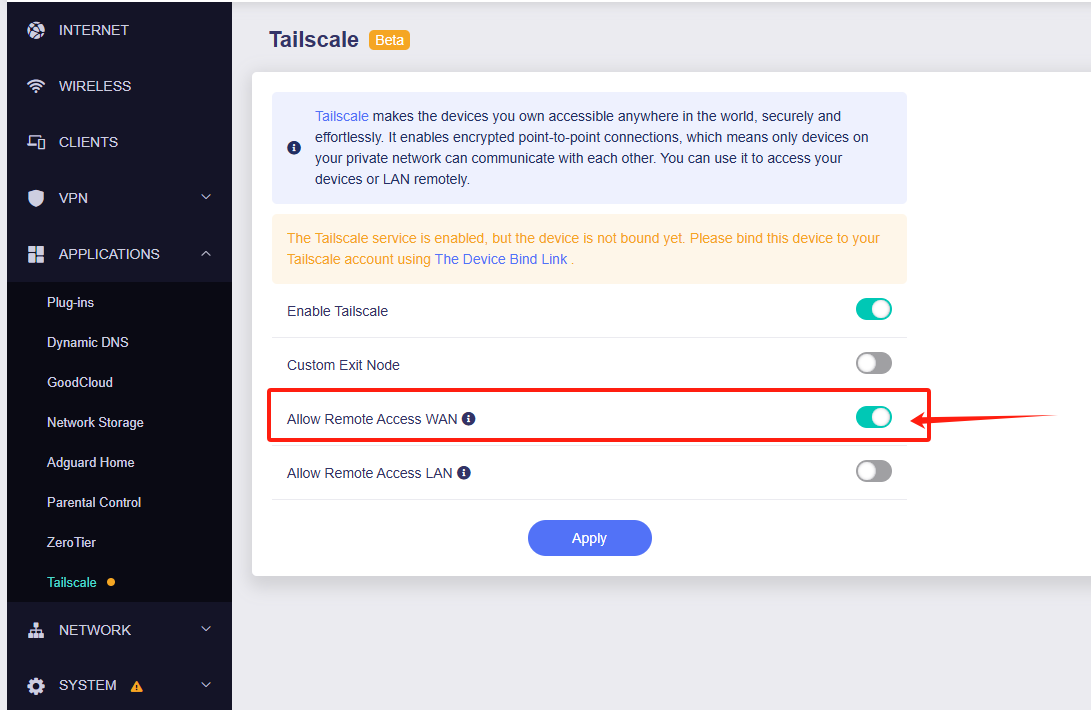This screenshot has width=1091, height=710.
Task: Switch off Allow Remote Access WAN toggle
Action: click(874, 417)
